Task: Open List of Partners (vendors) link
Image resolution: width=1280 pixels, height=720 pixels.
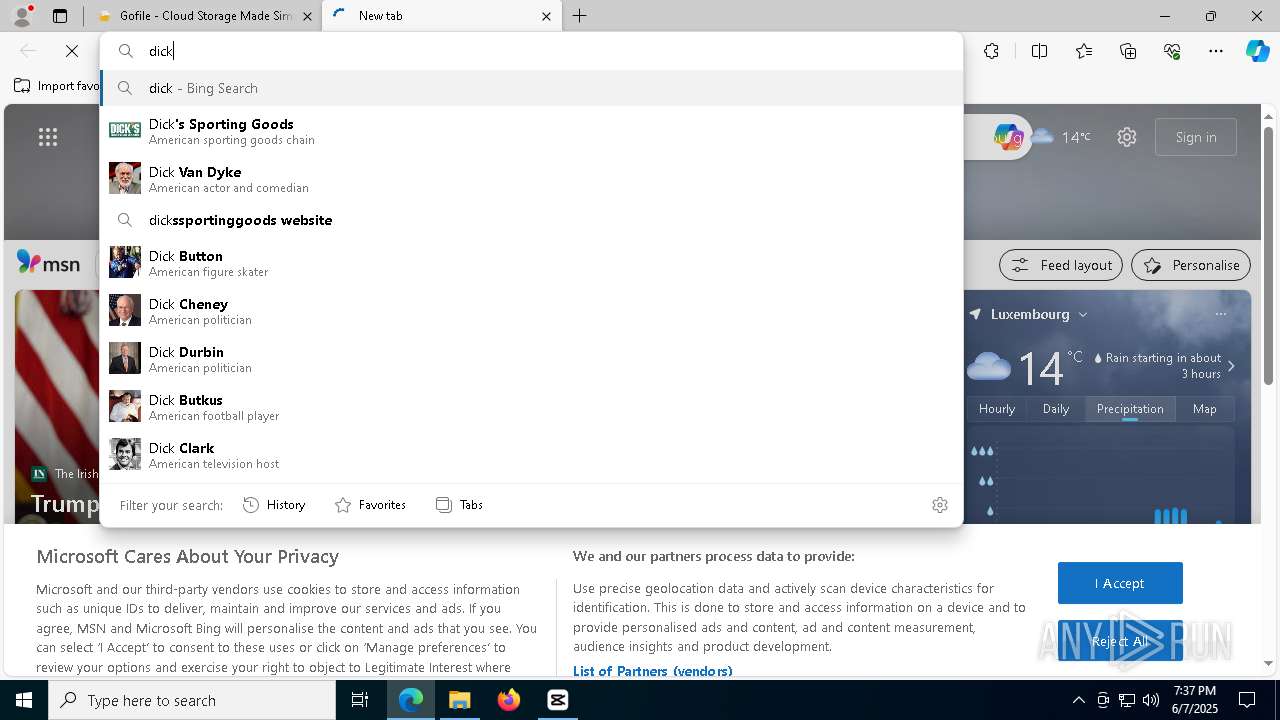Action: pyautogui.click(x=652, y=671)
